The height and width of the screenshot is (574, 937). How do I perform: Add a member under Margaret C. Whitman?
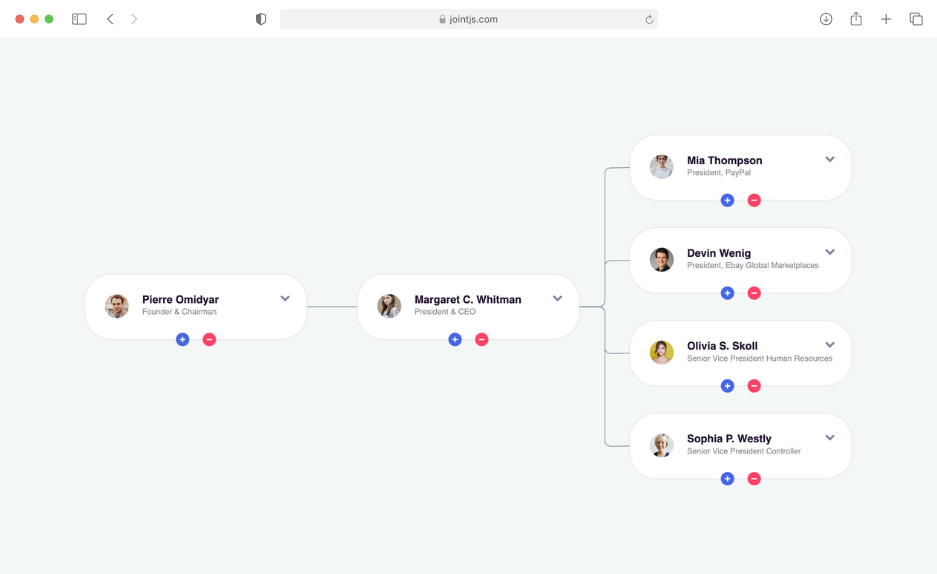455,339
